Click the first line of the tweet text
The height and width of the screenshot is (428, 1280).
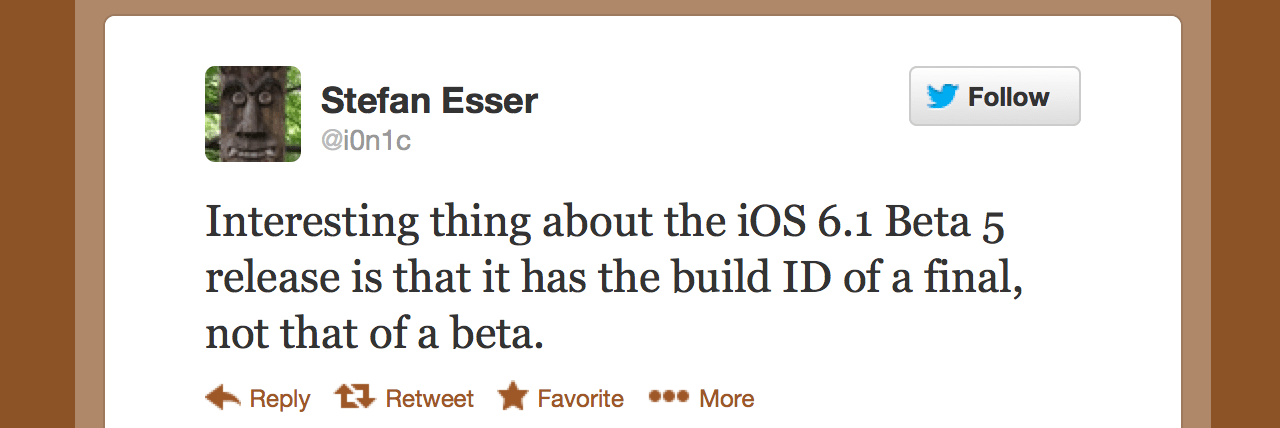[604, 222]
